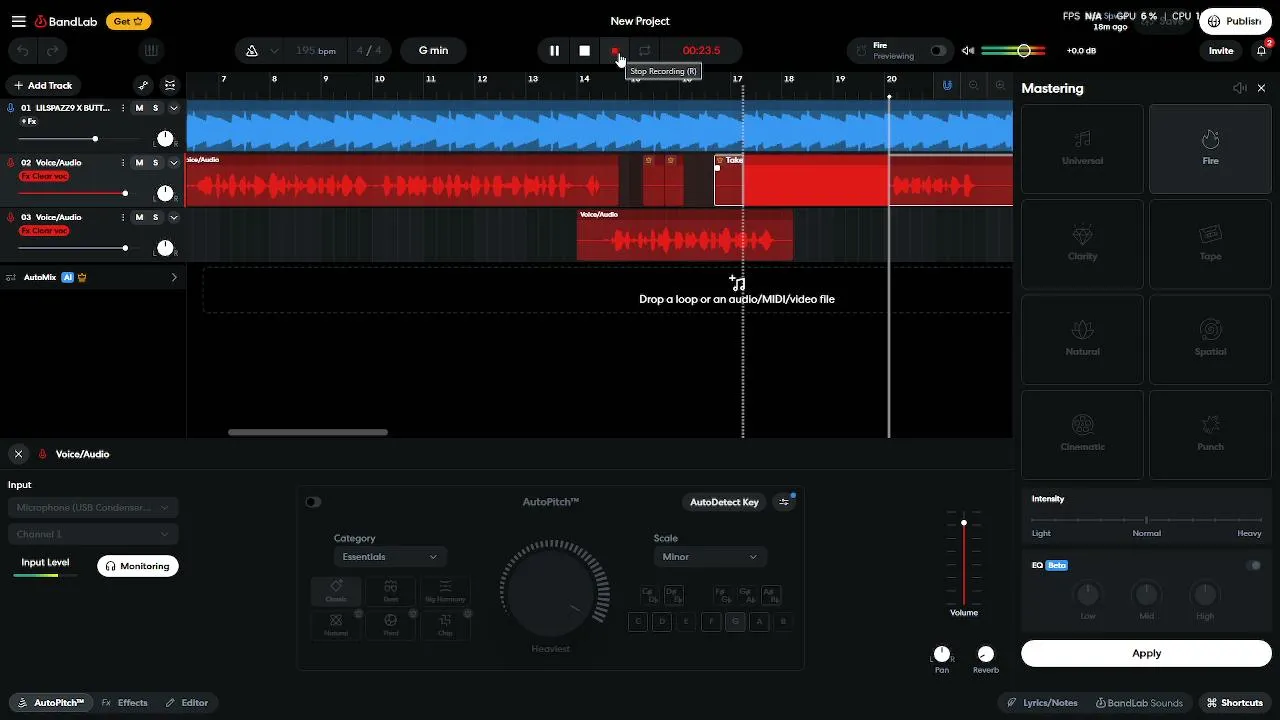Select the Natural mastering preset
1280x720 pixels.
coord(1082,339)
